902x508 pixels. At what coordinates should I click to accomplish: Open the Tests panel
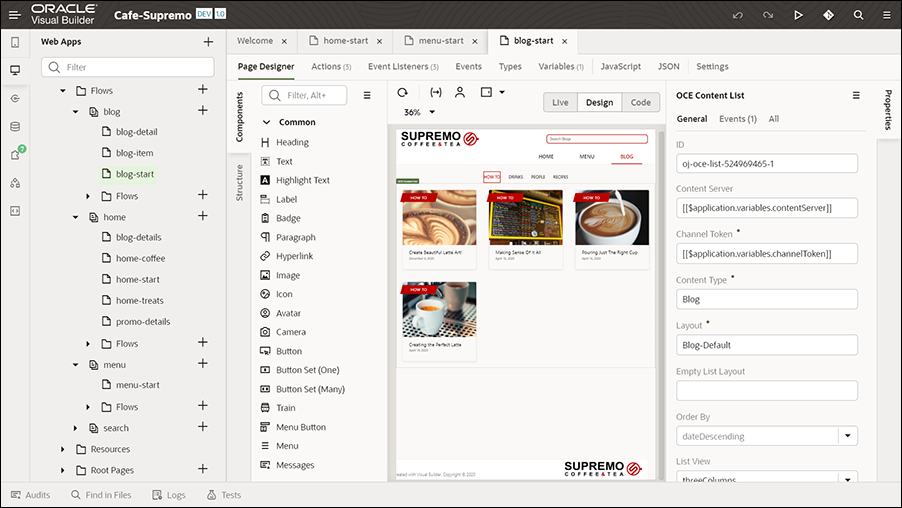(x=224, y=495)
